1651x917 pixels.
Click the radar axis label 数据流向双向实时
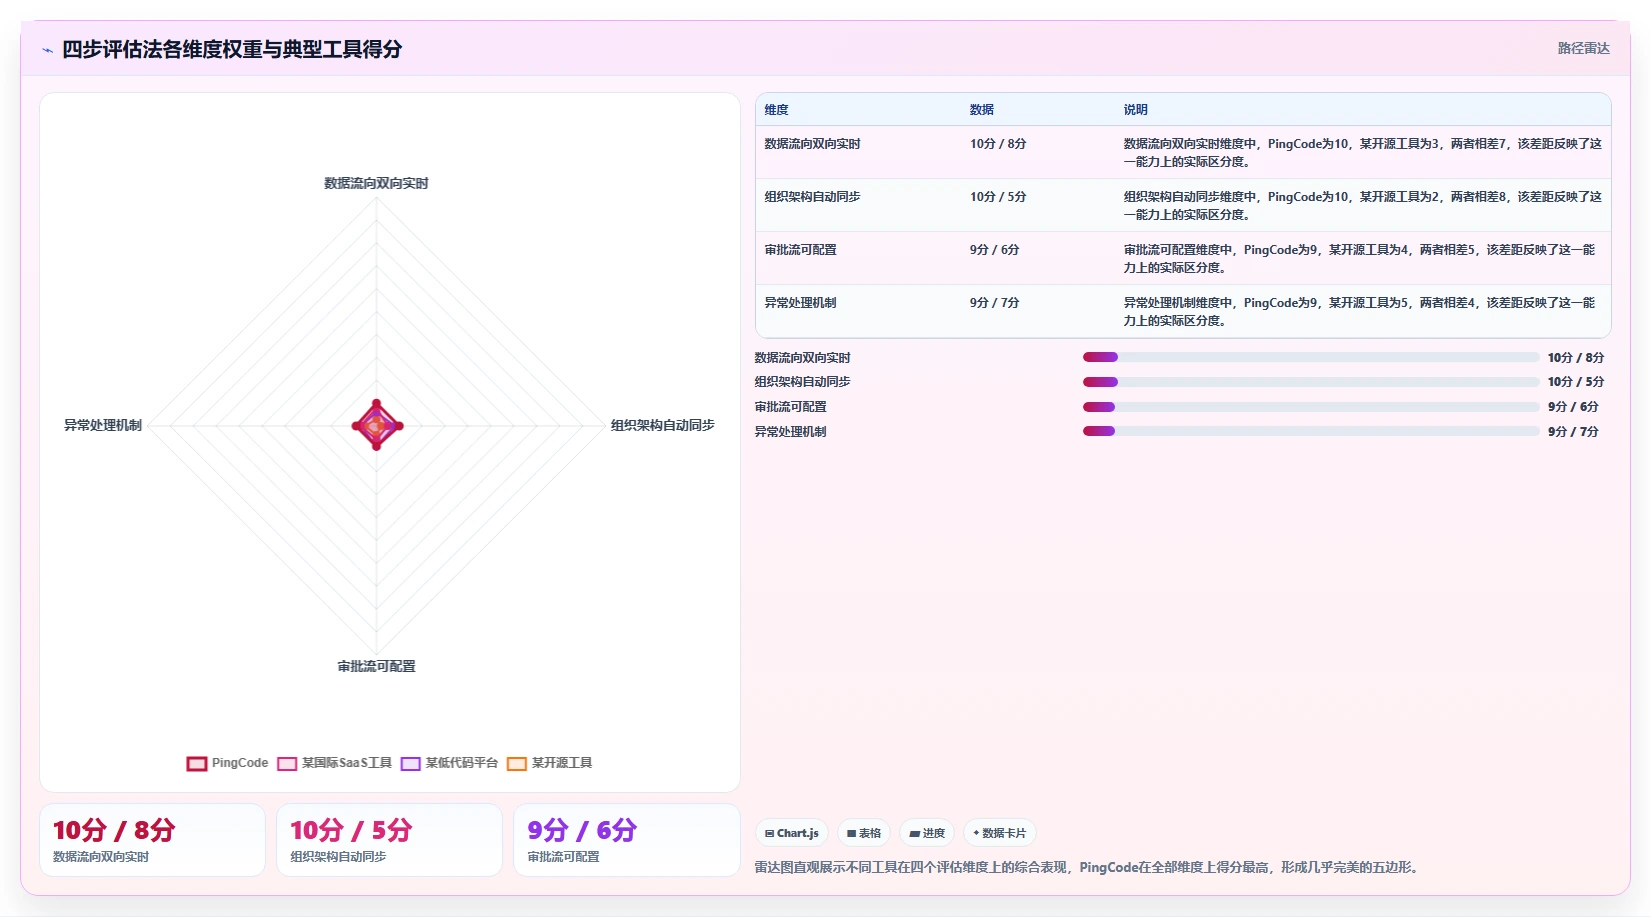[376, 184]
